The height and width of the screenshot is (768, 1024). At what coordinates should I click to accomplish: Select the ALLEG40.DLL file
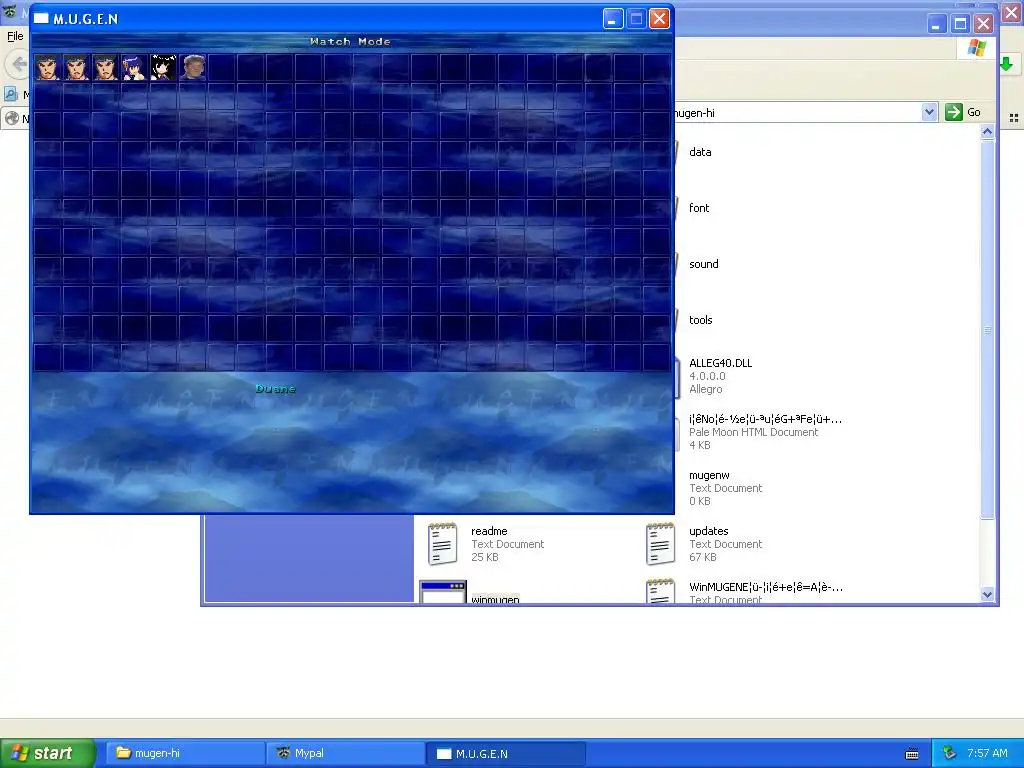[x=720, y=363]
